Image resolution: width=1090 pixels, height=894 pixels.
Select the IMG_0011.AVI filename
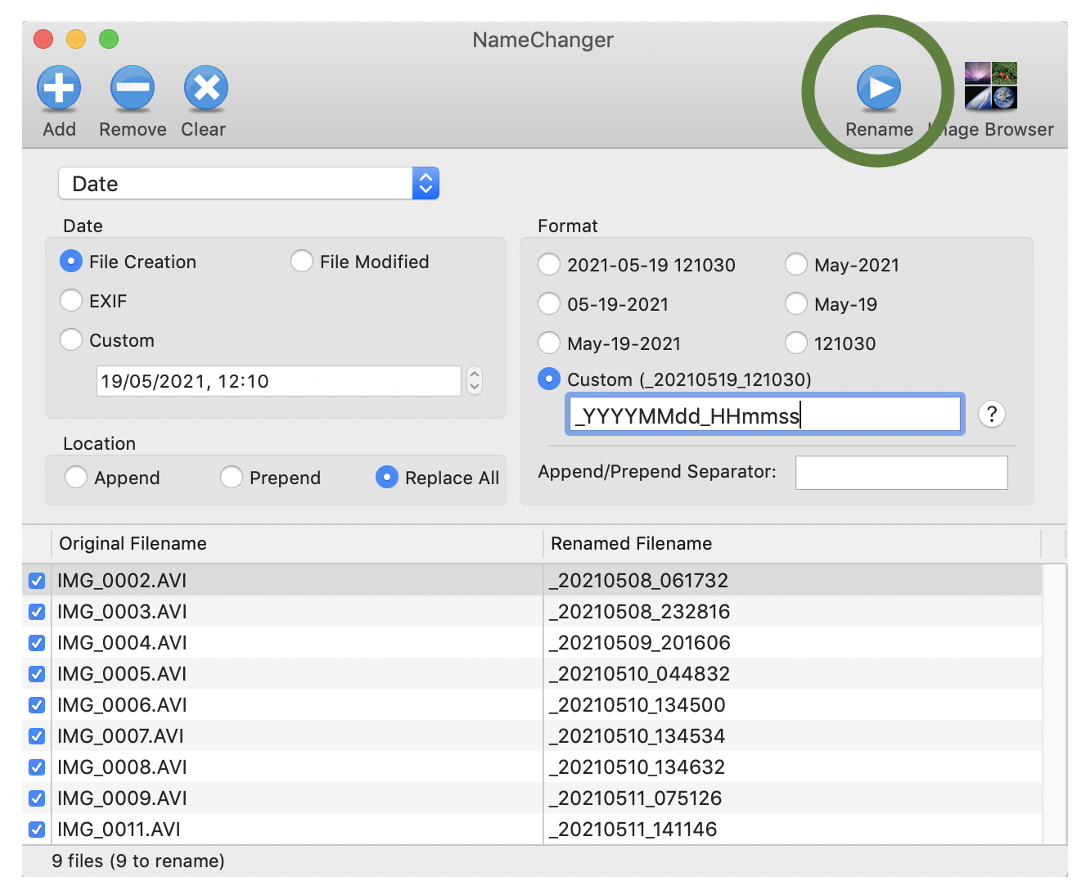[x=118, y=829]
